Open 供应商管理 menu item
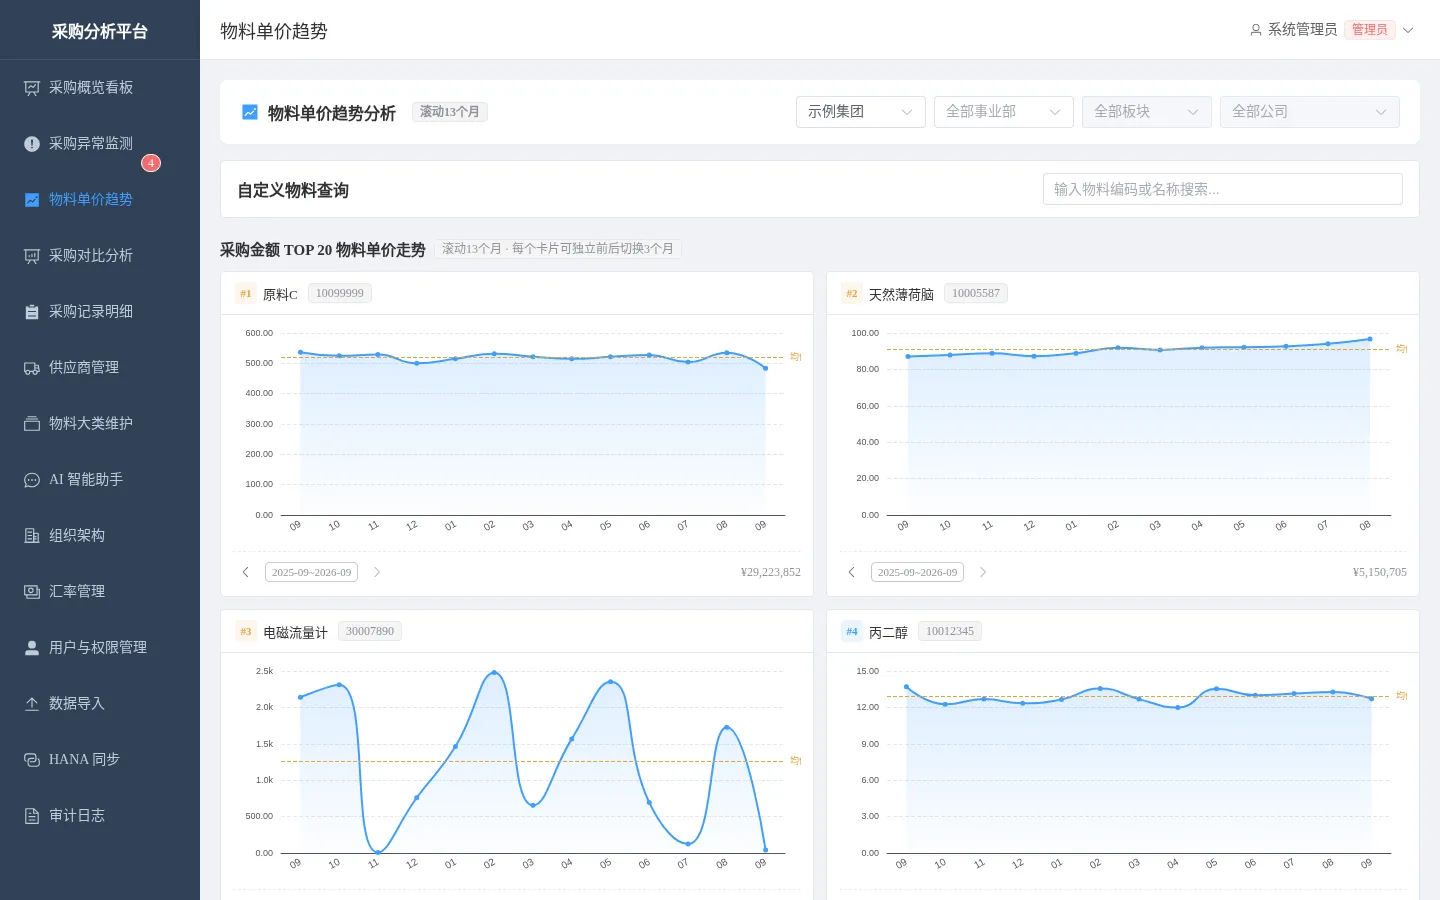The image size is (1440, 900). 100,368
